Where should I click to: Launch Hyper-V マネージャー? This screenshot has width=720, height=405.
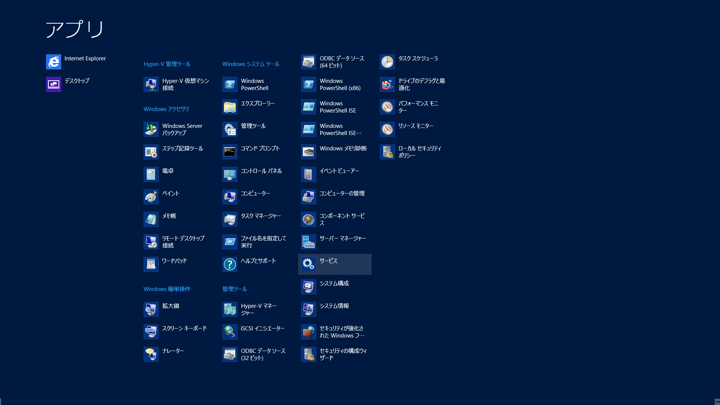pos(256,309)
